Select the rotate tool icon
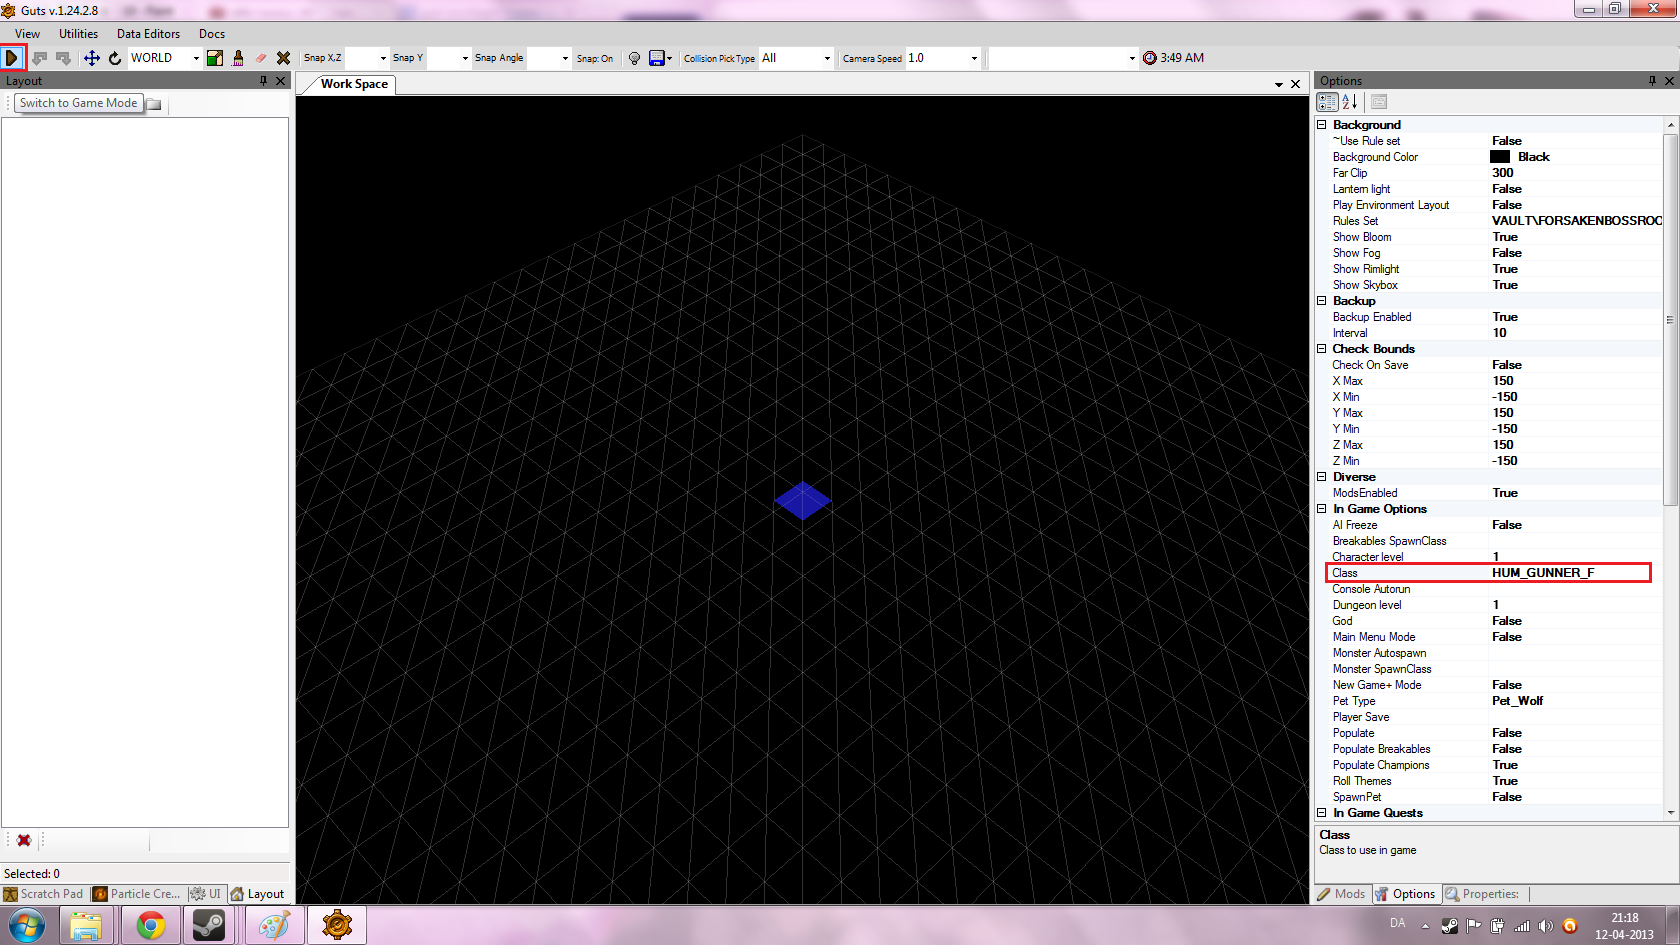 [115, 58]
